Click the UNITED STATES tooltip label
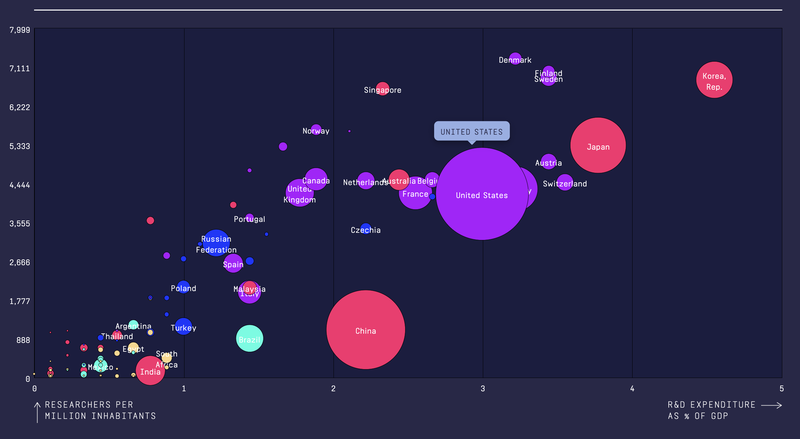The height and width of the screenshot is (439, 800). click(471, 131)
